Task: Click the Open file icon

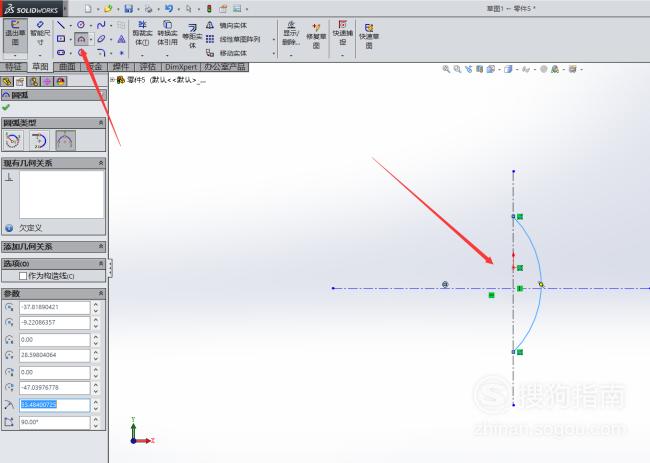Action: click(x=108, y=8)
